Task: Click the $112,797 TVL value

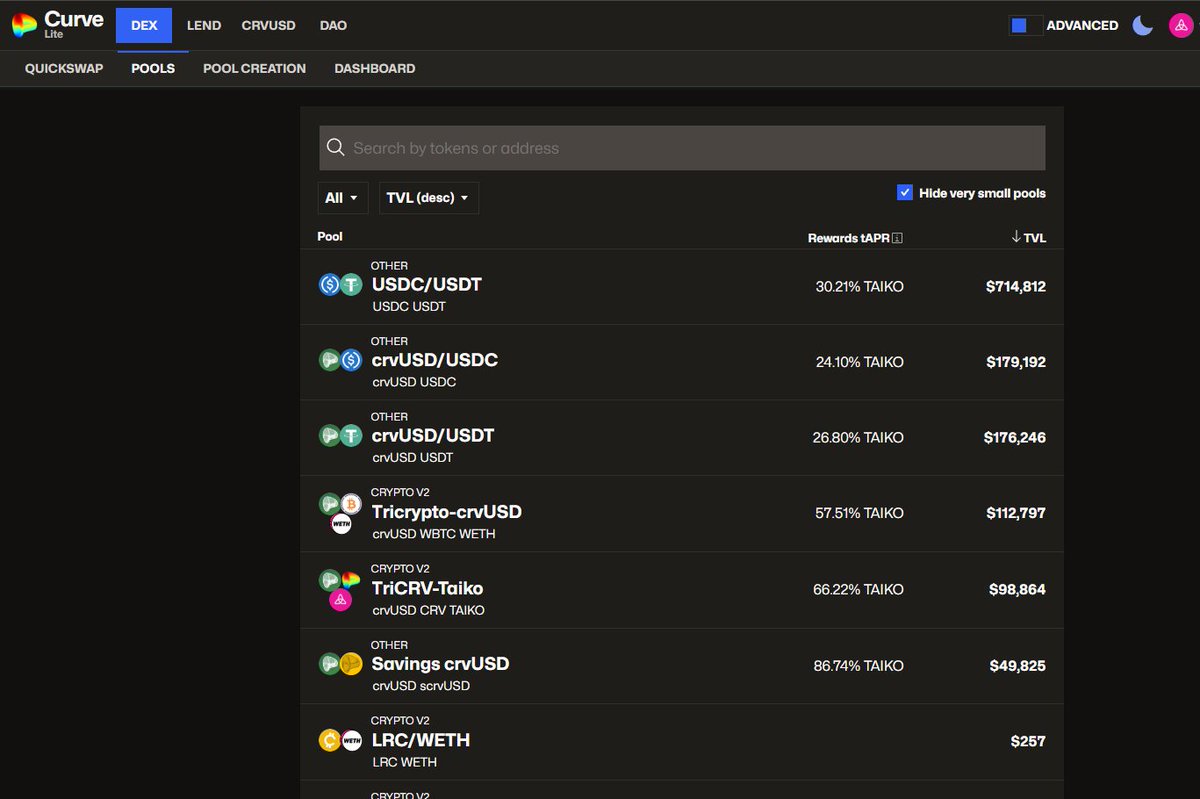Action: (x=1016, y=513)
